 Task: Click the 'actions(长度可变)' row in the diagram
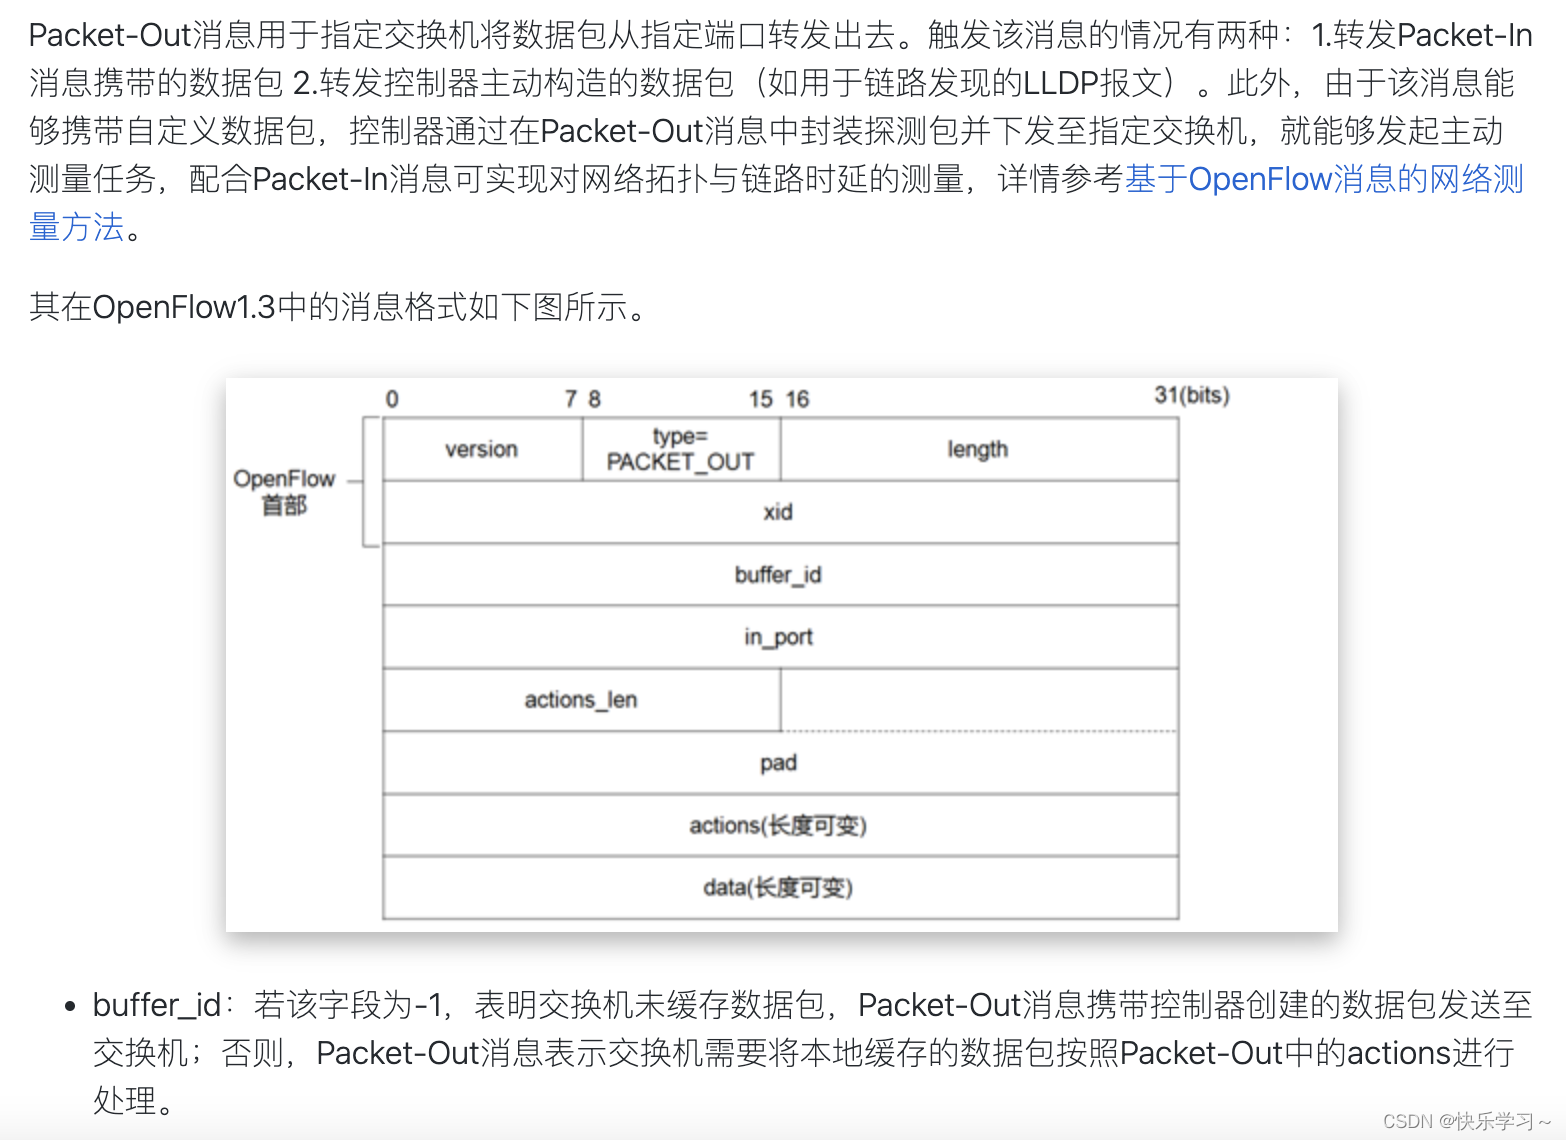point(780,826)
